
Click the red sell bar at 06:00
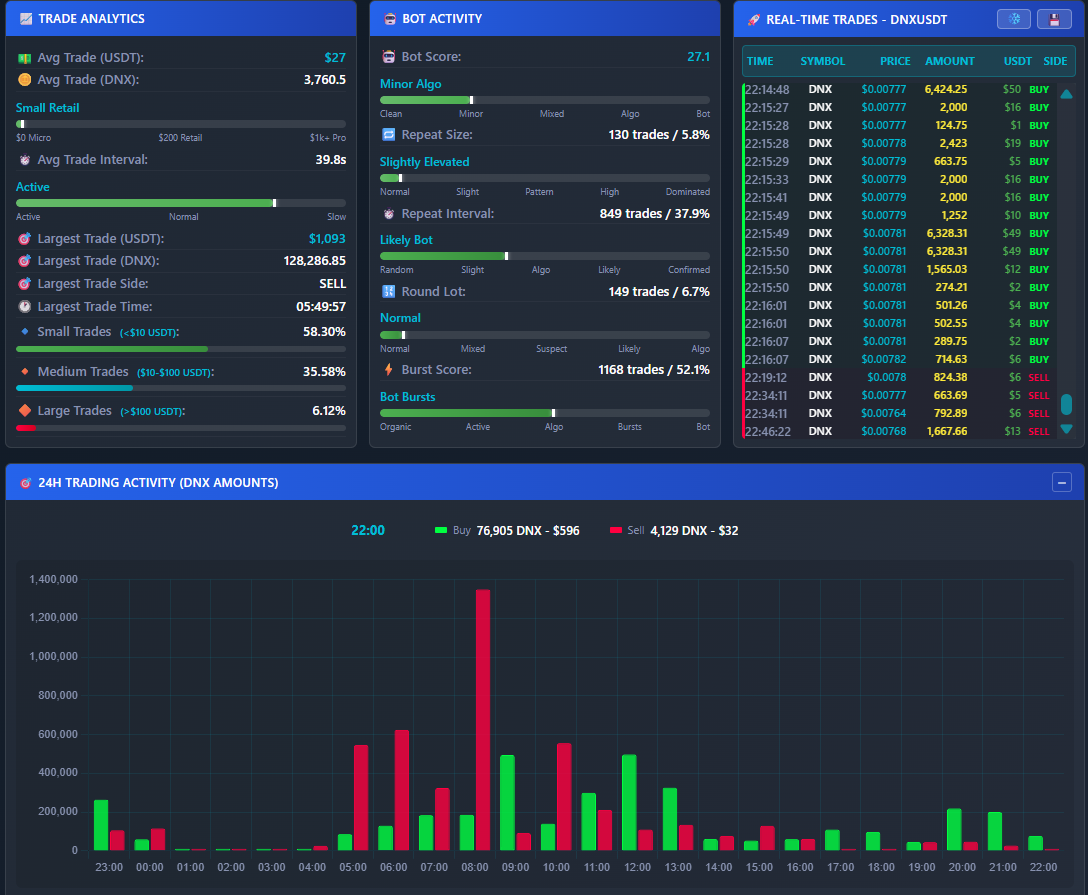[402, 790]
